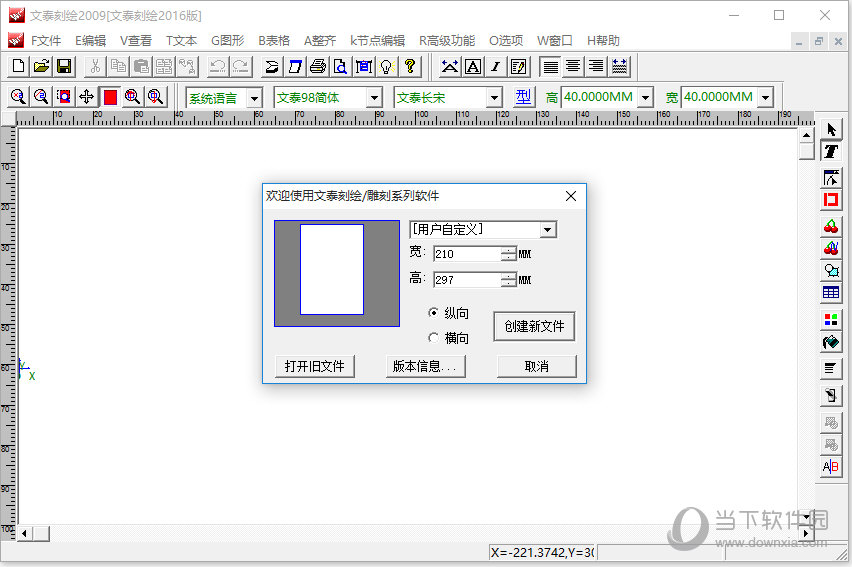Open the V查看 menu

136,41
